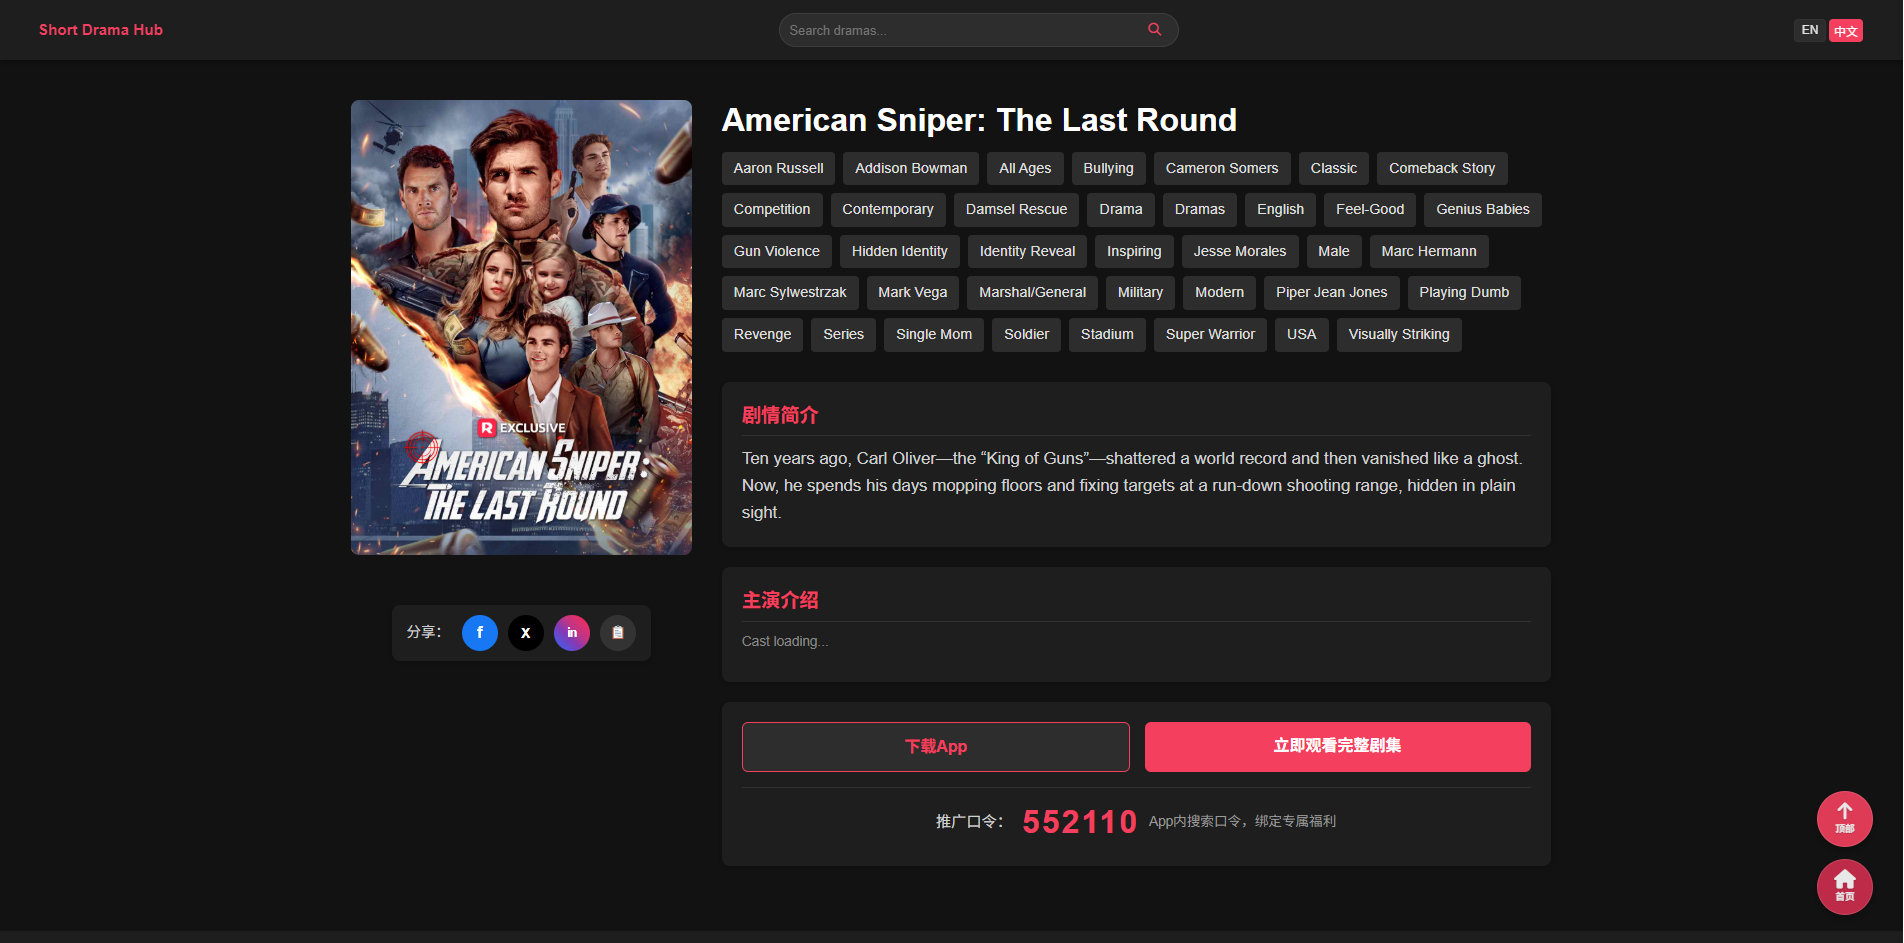Open the Short Drama Hub logo link
1904x943 pixels.
tap(101, 30)
